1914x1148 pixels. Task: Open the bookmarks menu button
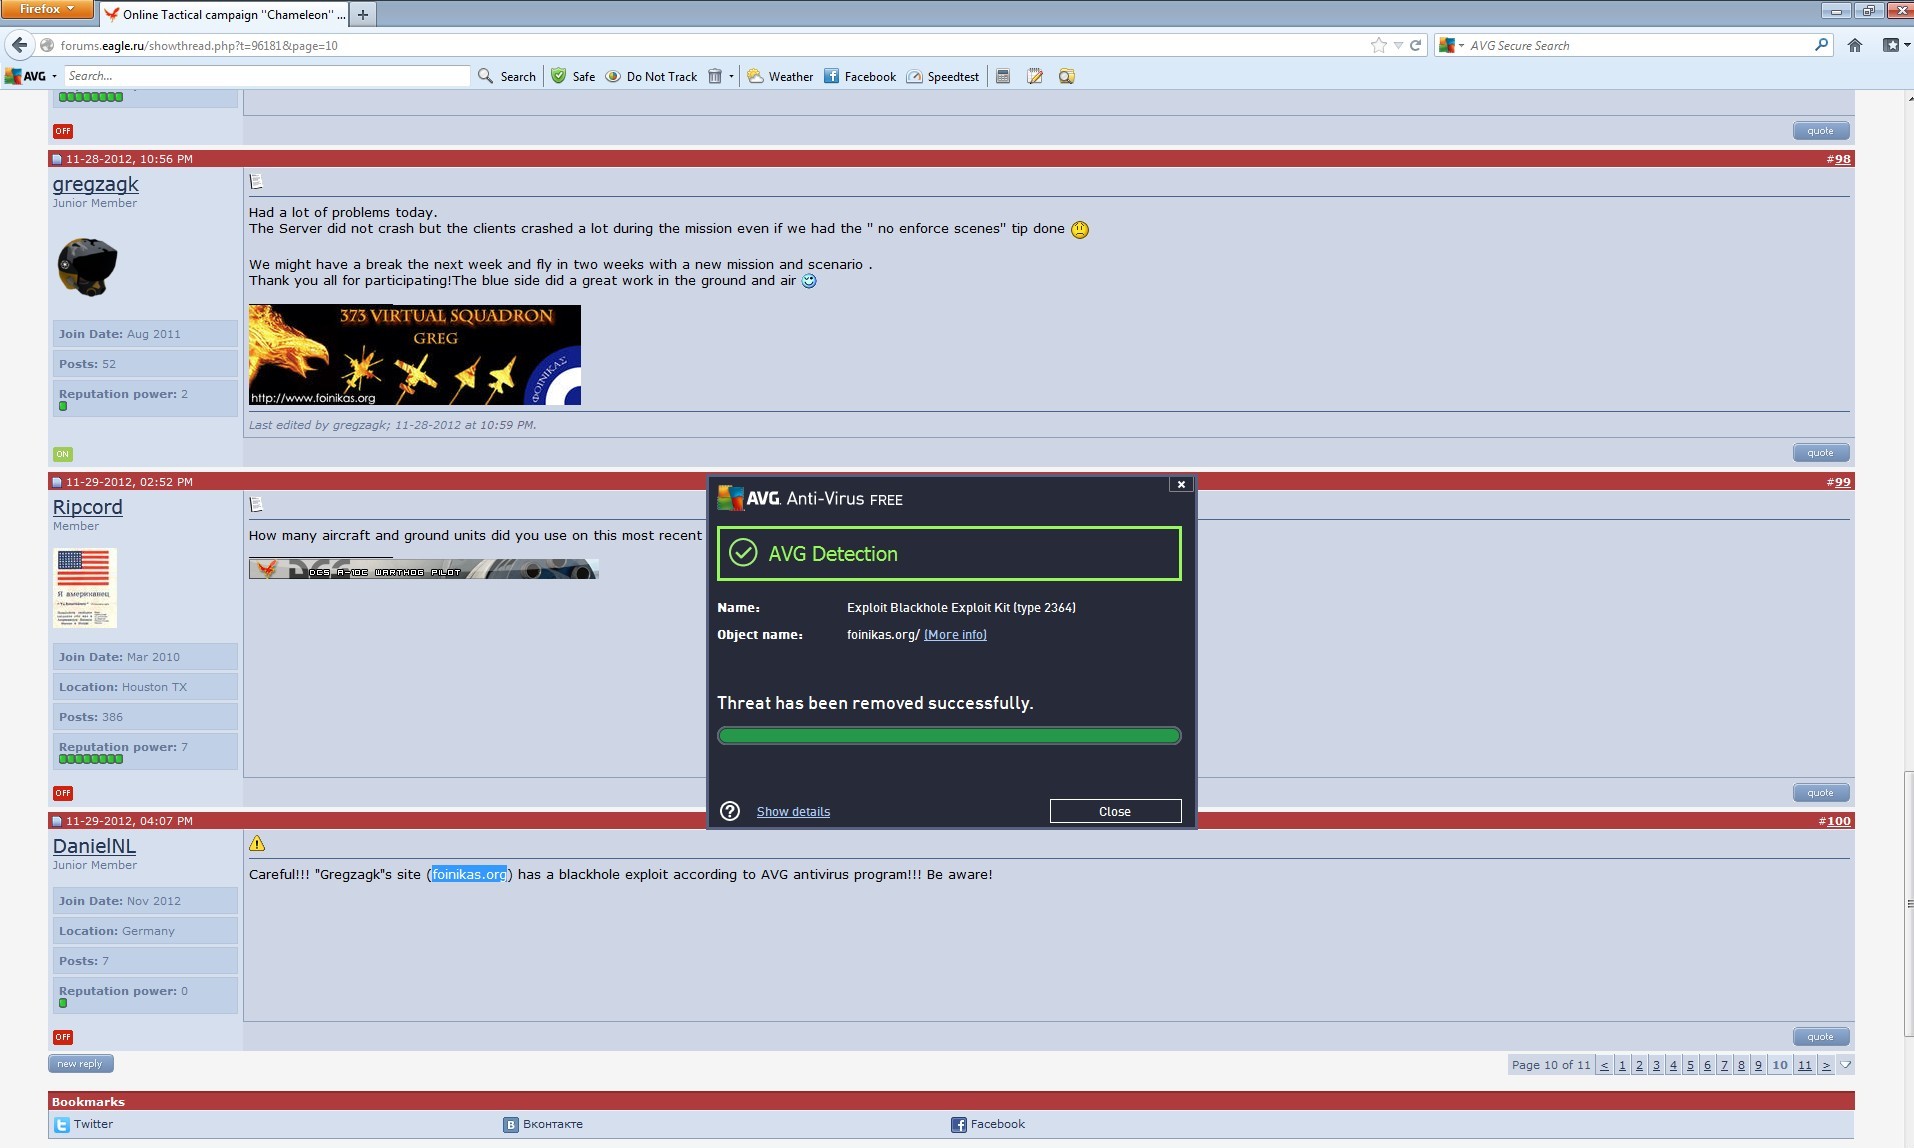(x=1895, y=45)
